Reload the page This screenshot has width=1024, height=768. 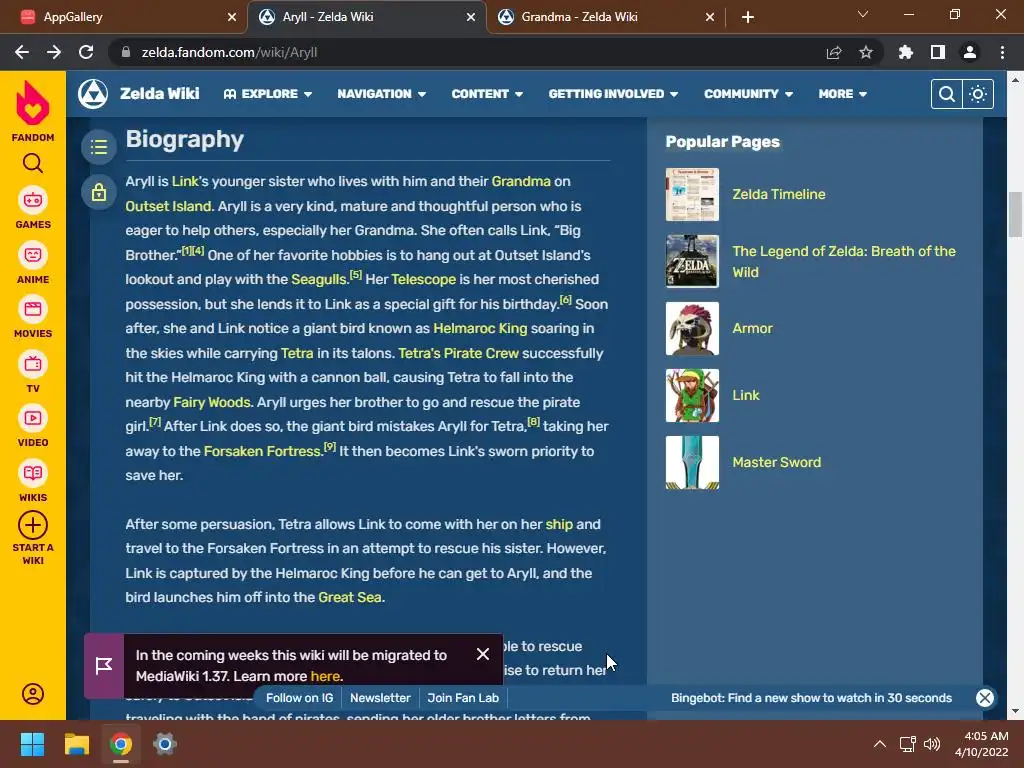click(86, 52)
